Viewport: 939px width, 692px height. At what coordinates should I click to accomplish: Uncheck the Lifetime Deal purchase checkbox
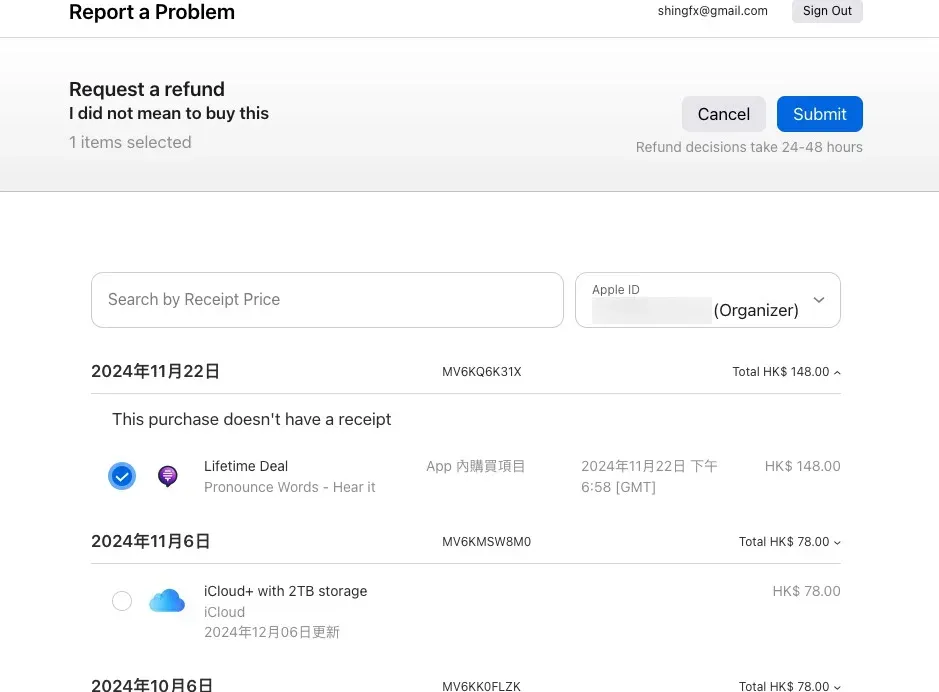pyautogui.click(x=122, y=476)
